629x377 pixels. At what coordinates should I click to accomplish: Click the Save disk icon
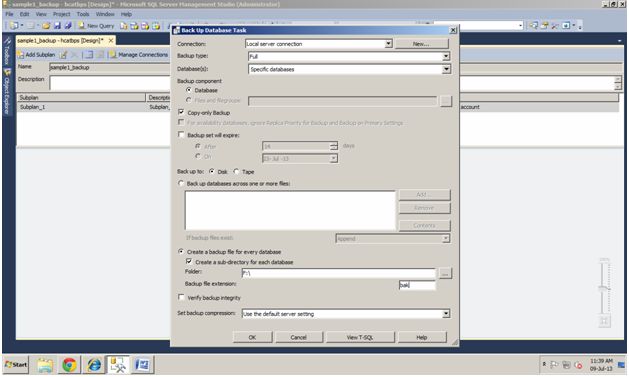click(x=57, y=26)
